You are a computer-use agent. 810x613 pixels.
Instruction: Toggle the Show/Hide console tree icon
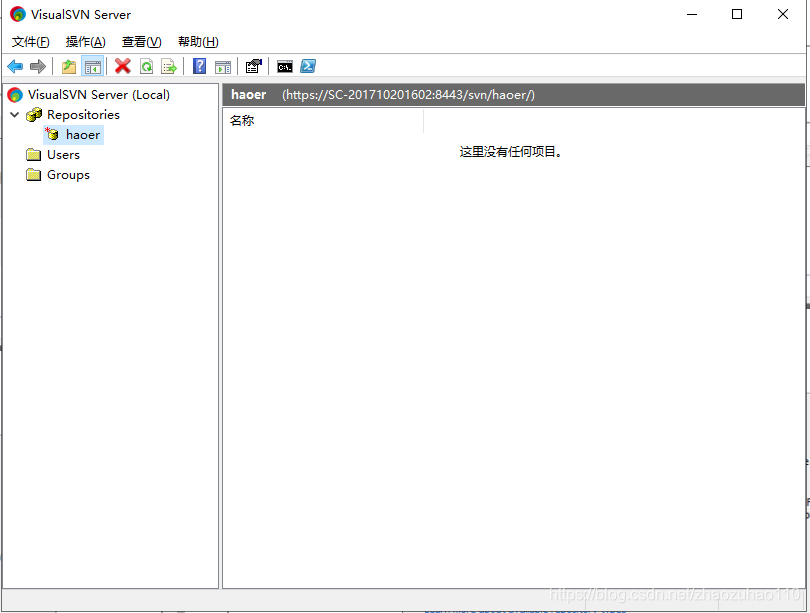point(93,66)
